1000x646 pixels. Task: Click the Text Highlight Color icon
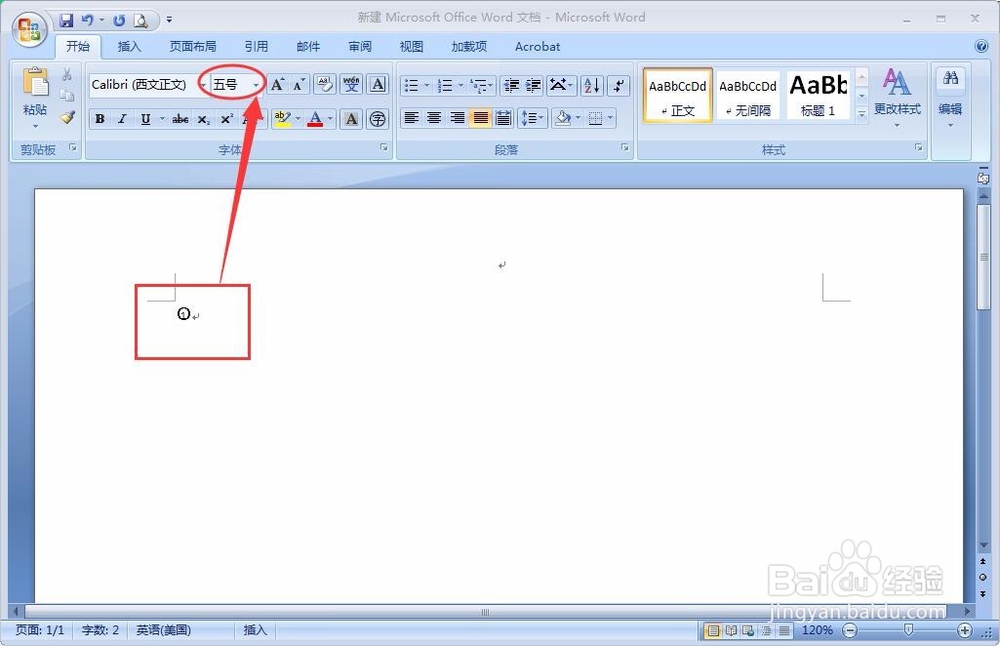pos(282,117)
